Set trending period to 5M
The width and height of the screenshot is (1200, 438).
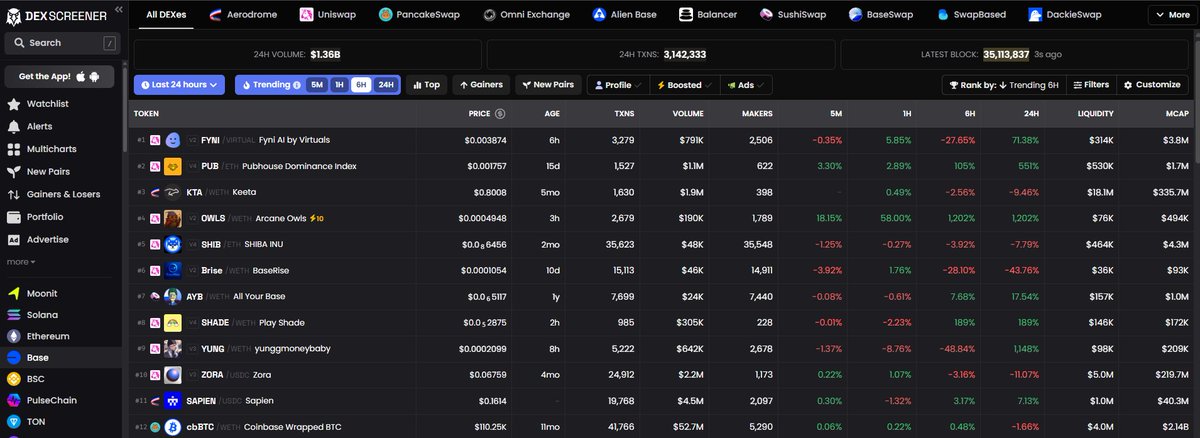click(317, 85)
